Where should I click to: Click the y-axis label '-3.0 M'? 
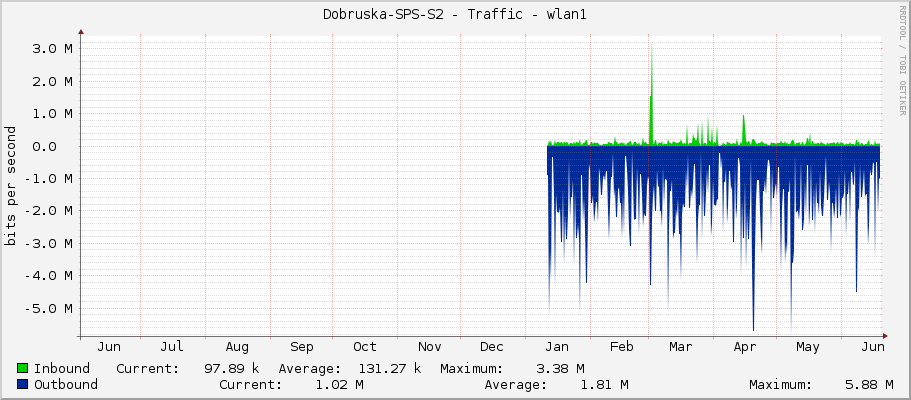click(x=49, y=243)
